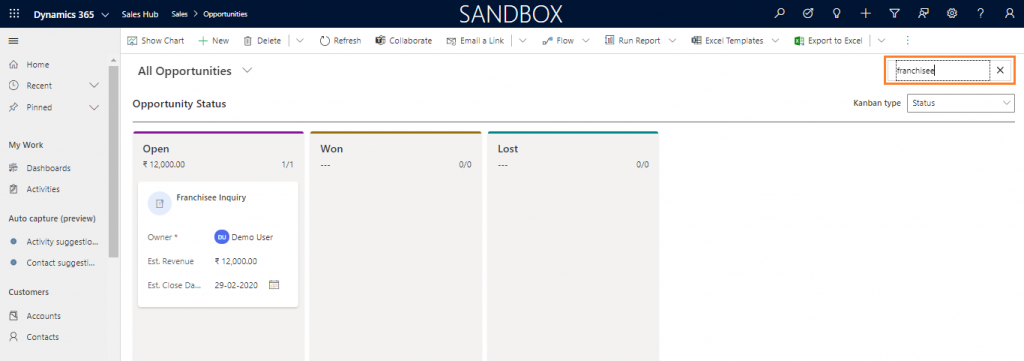Viewport: 1024px width, 361px height.
Task: Expand the Excel Templates dropdown arrow
Action: tap(775, 40)
